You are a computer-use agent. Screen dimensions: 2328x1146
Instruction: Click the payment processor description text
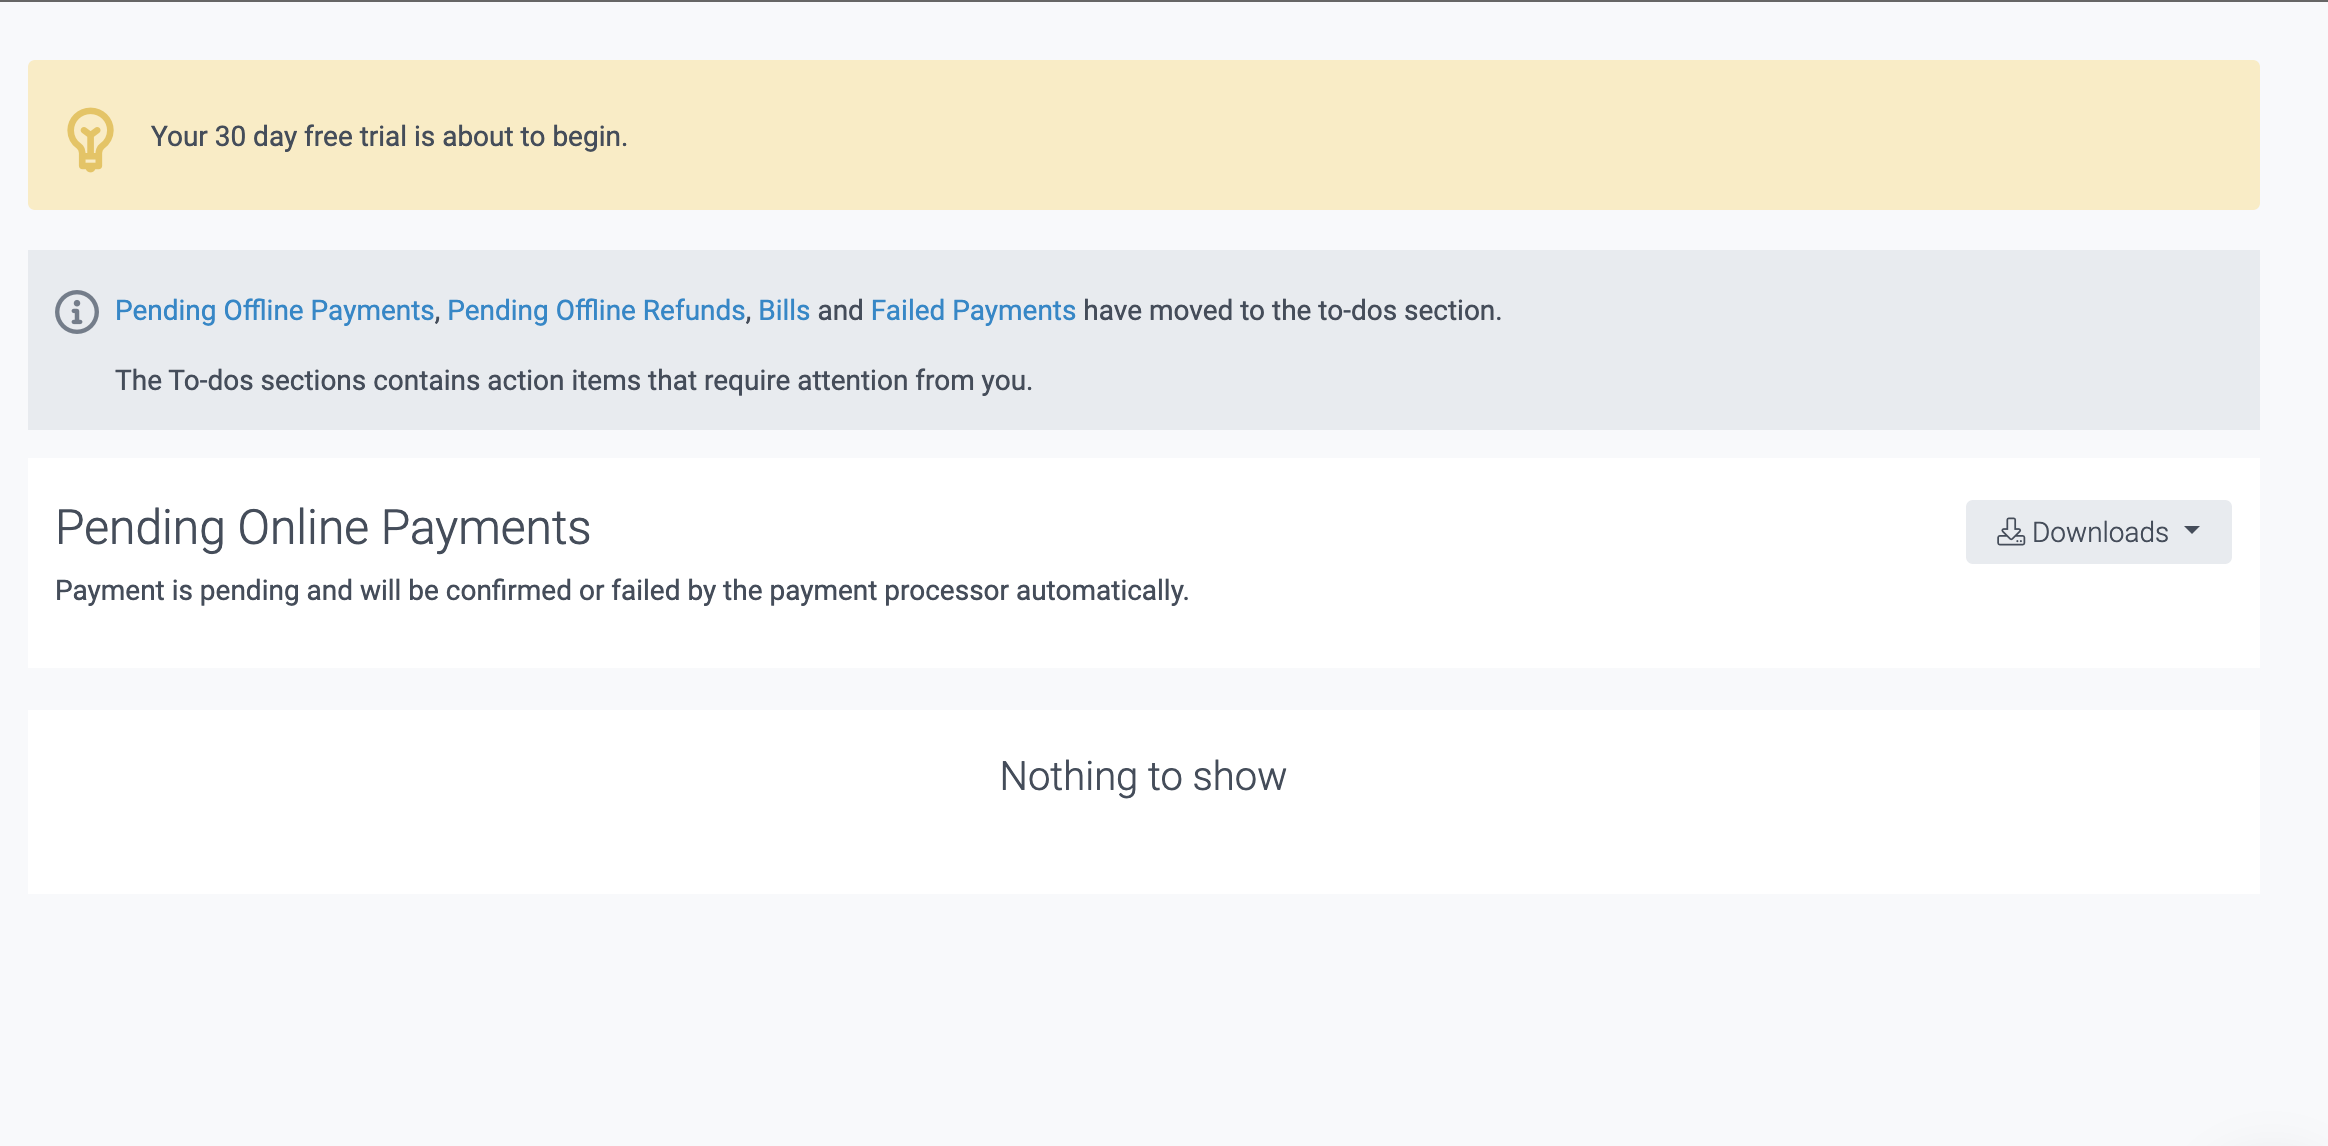621,591
